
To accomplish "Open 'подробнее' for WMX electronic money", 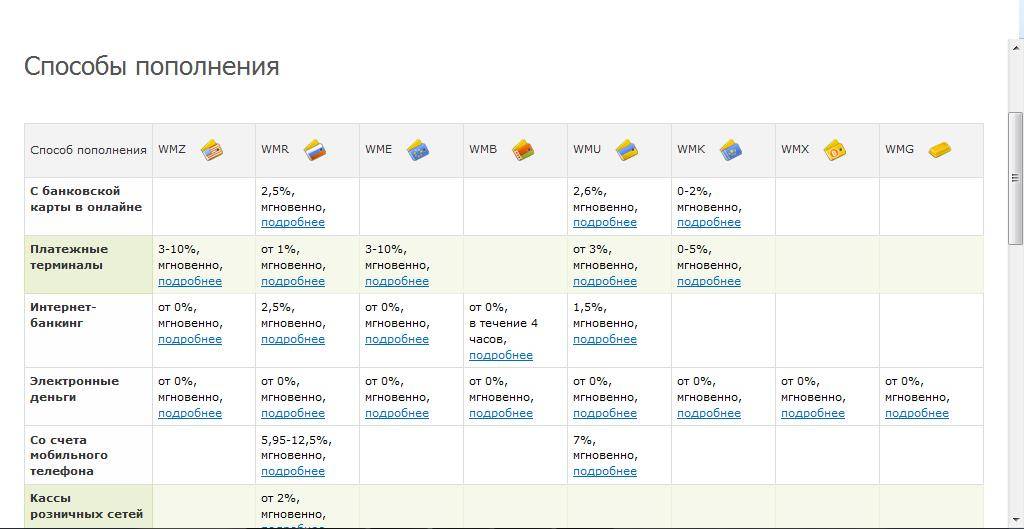I will pyautogui.click(x=813, y=413).
